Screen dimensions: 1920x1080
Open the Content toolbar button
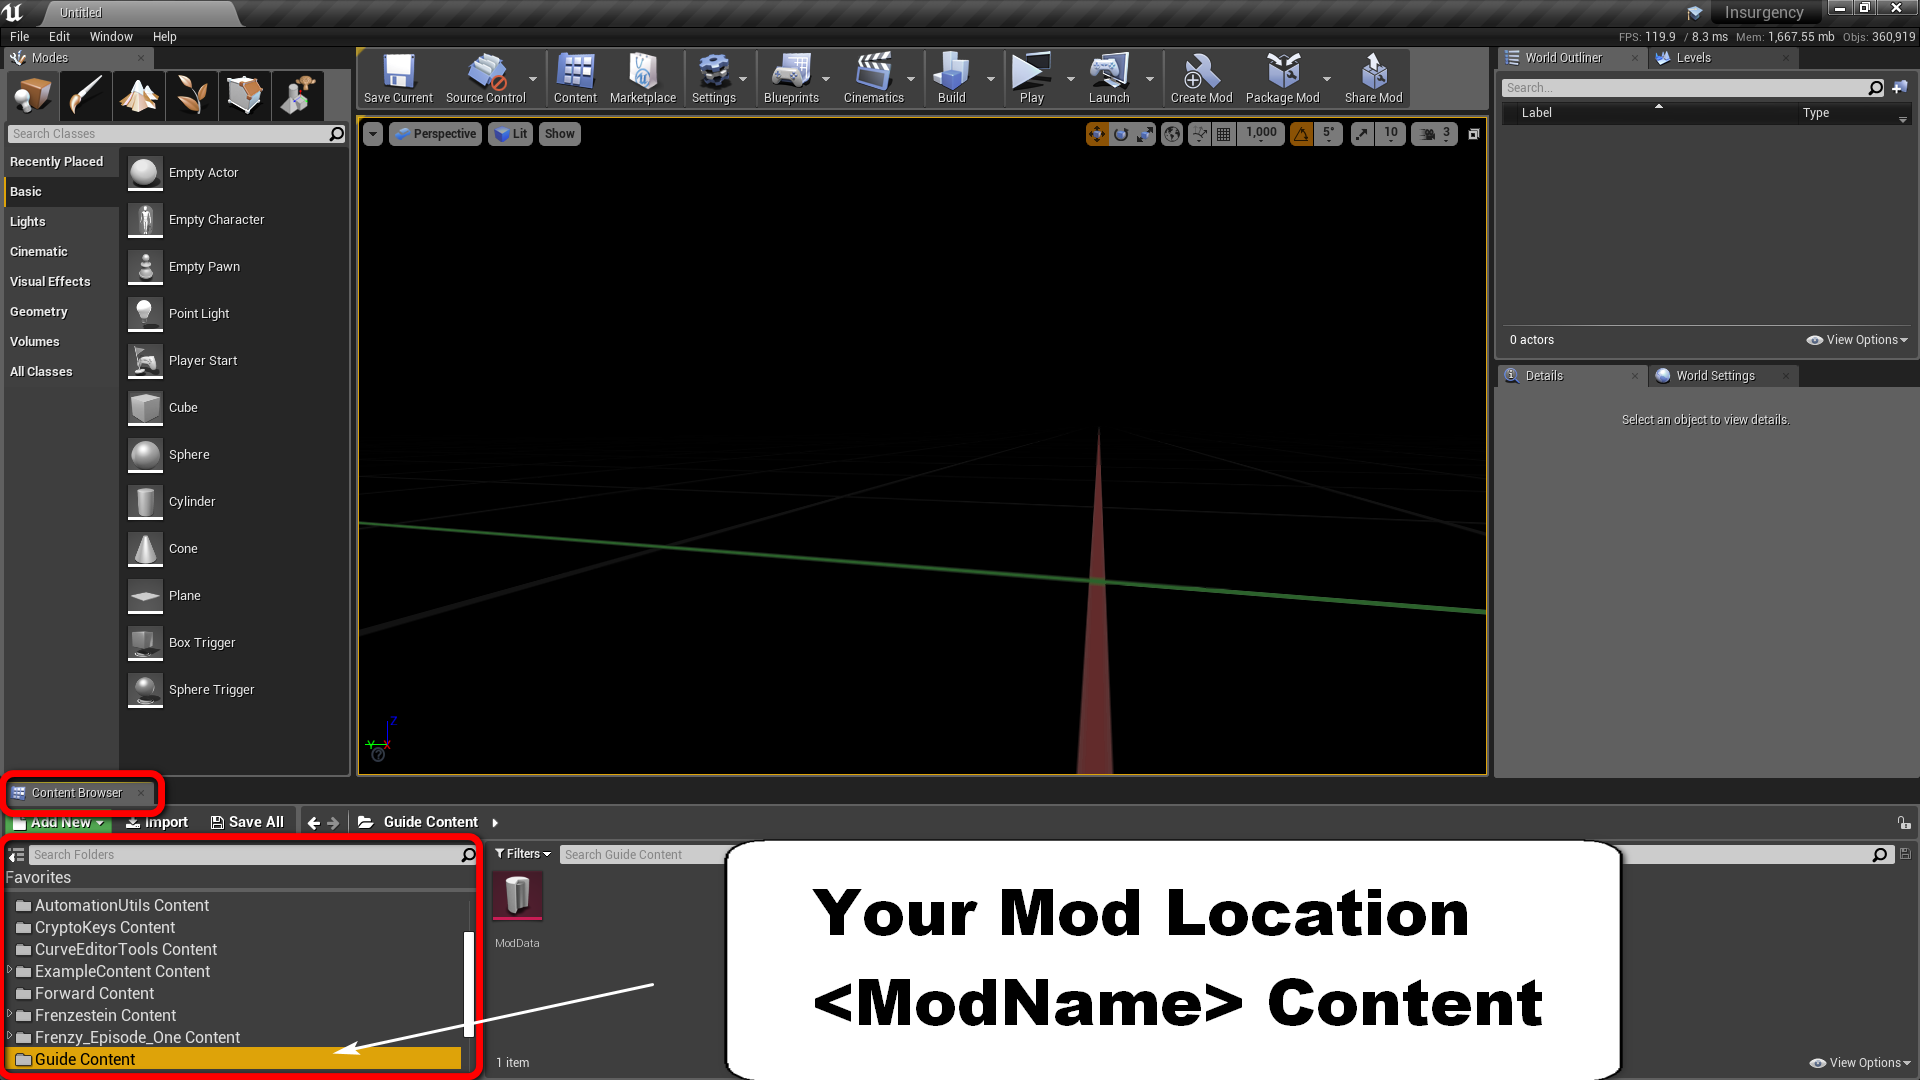tap(575, 78)
